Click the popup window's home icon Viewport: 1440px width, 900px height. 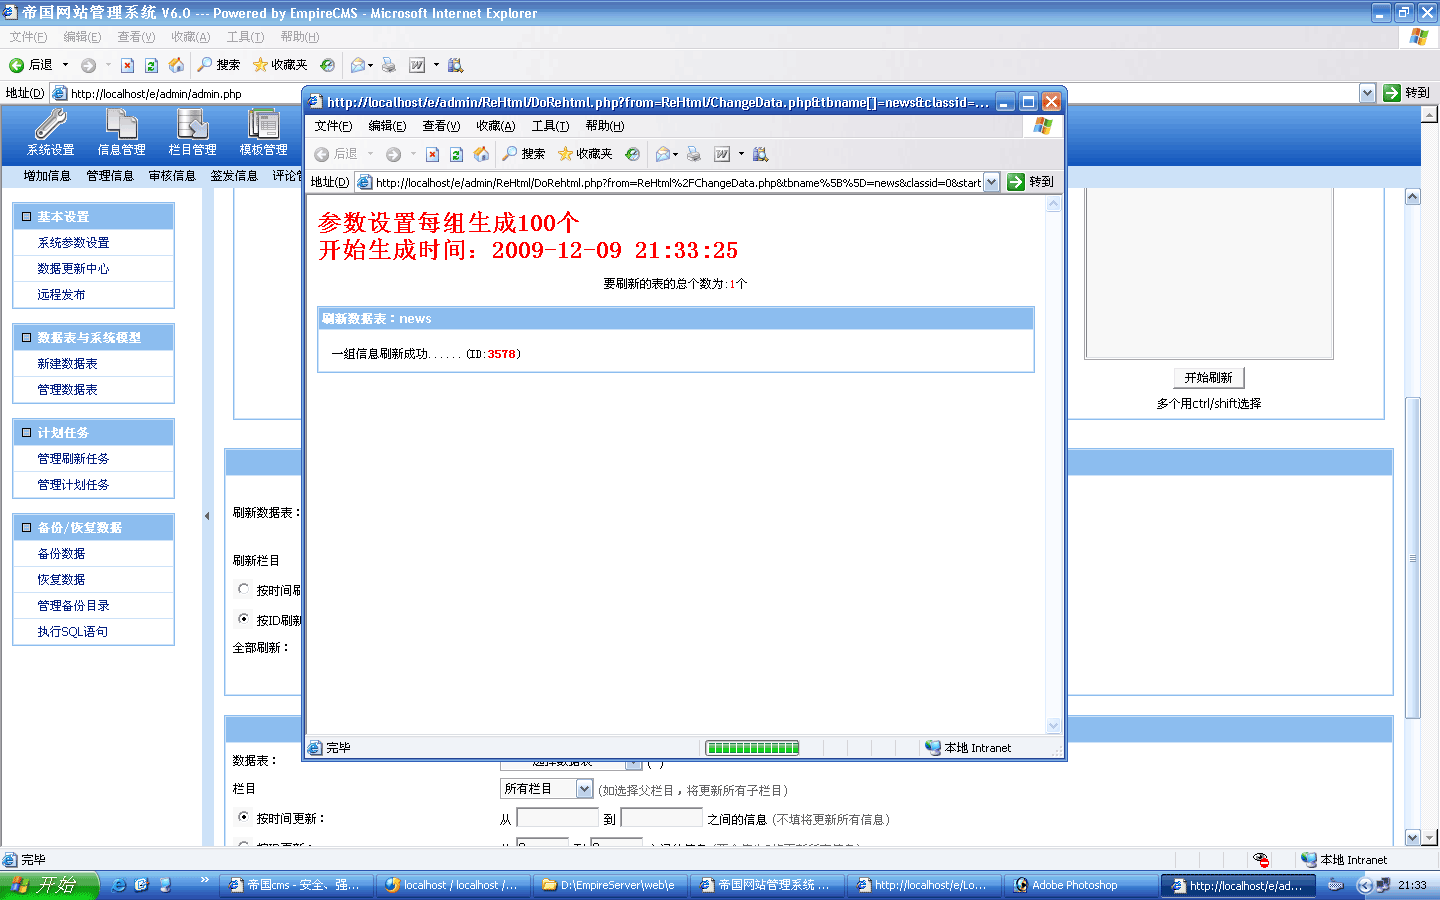[x=481, y=154]
